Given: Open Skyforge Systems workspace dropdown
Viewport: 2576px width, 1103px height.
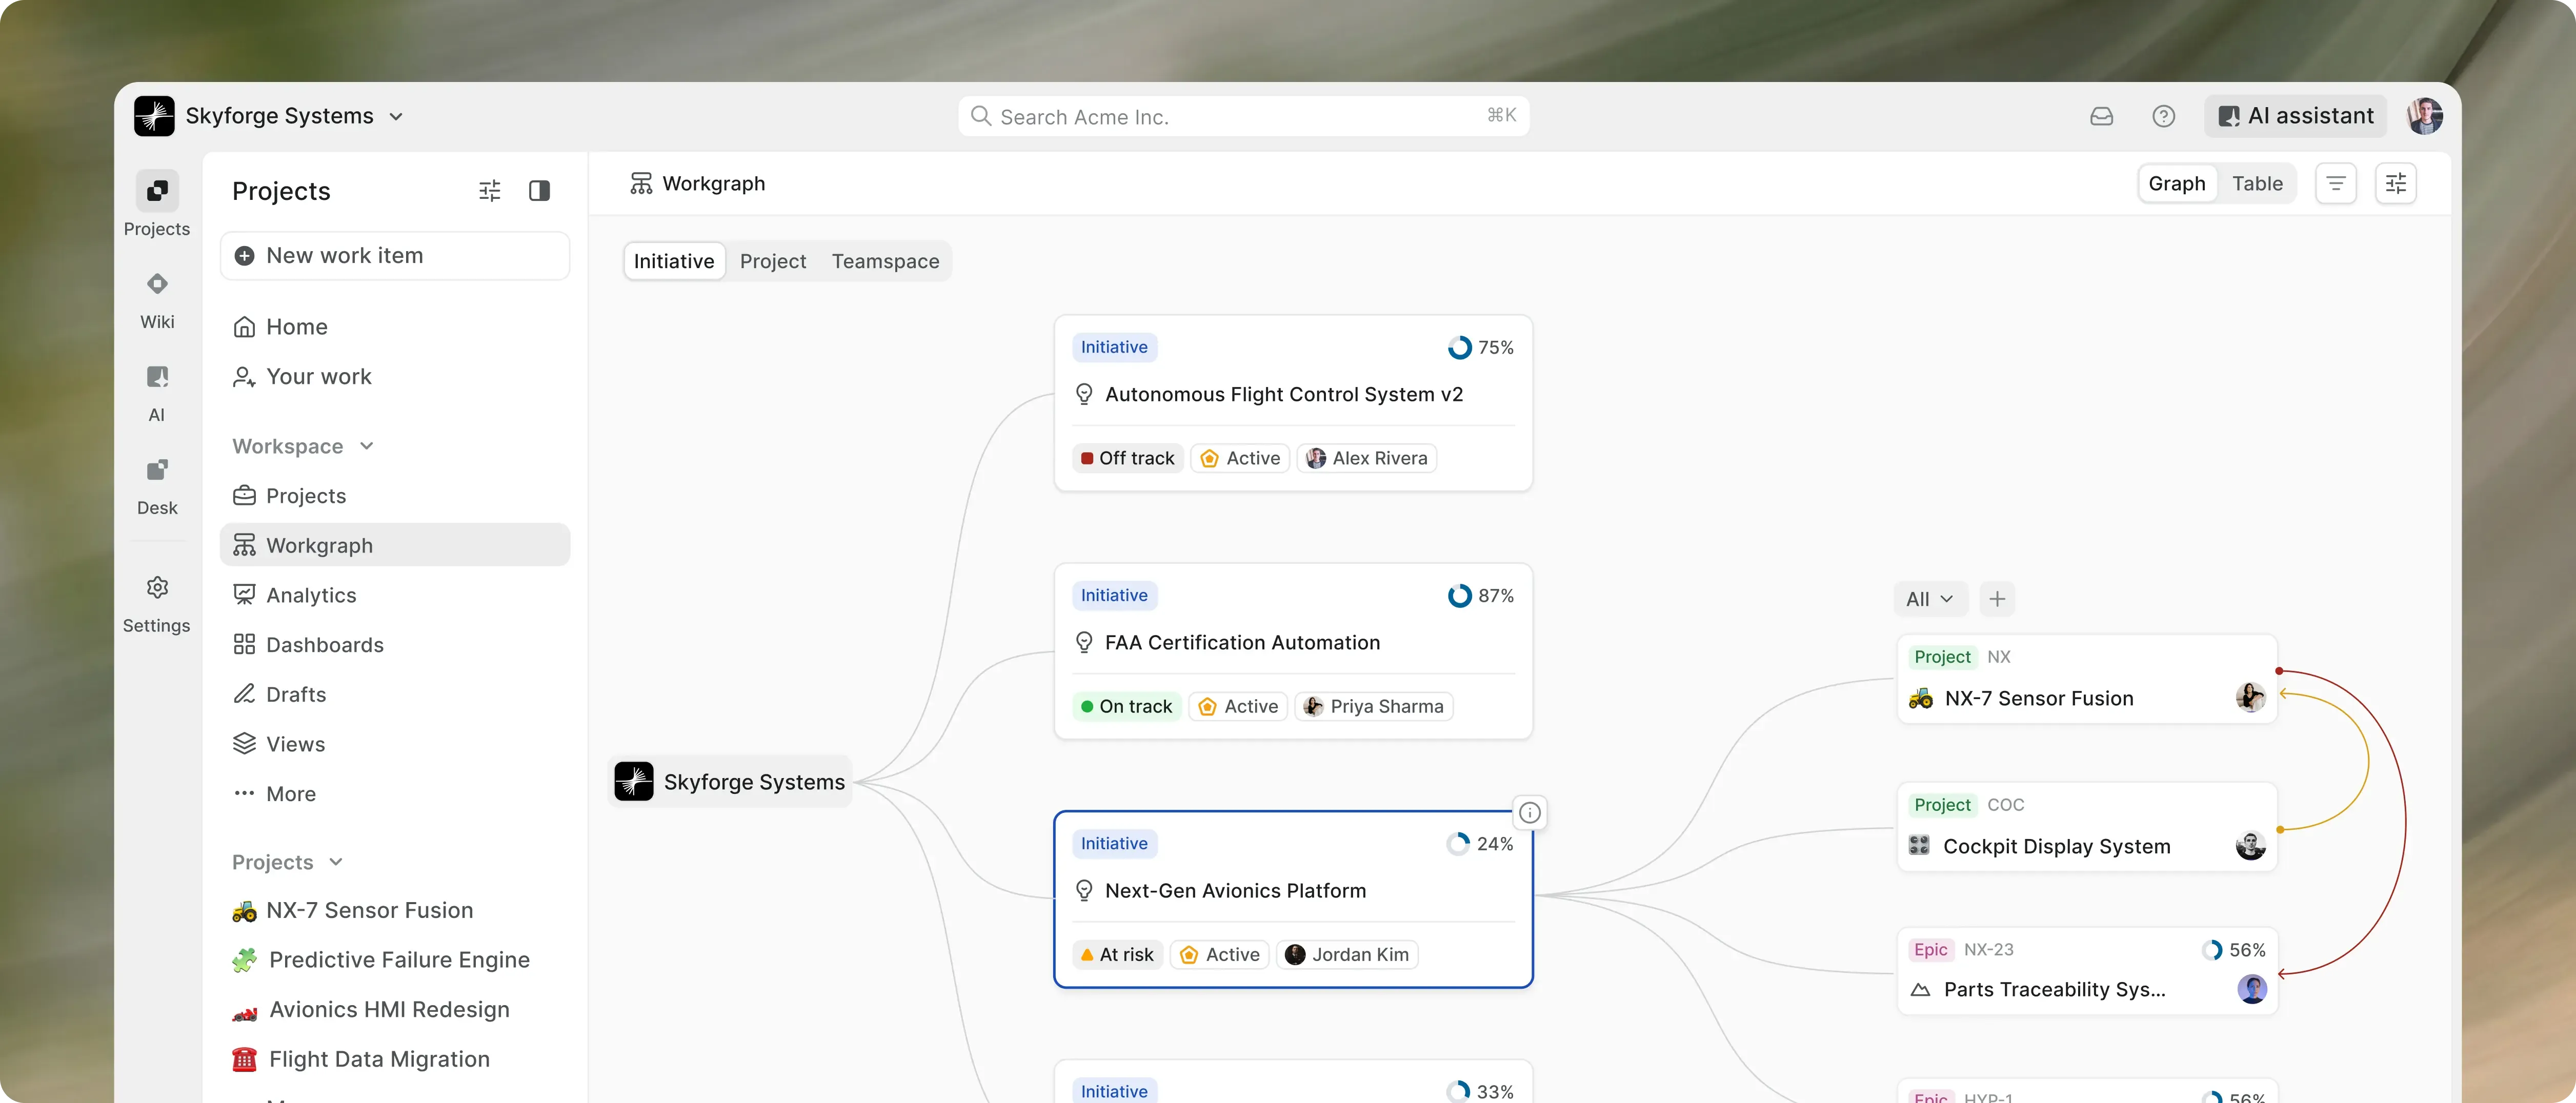Looking at the screenshot, I should [x=295, y=116].
